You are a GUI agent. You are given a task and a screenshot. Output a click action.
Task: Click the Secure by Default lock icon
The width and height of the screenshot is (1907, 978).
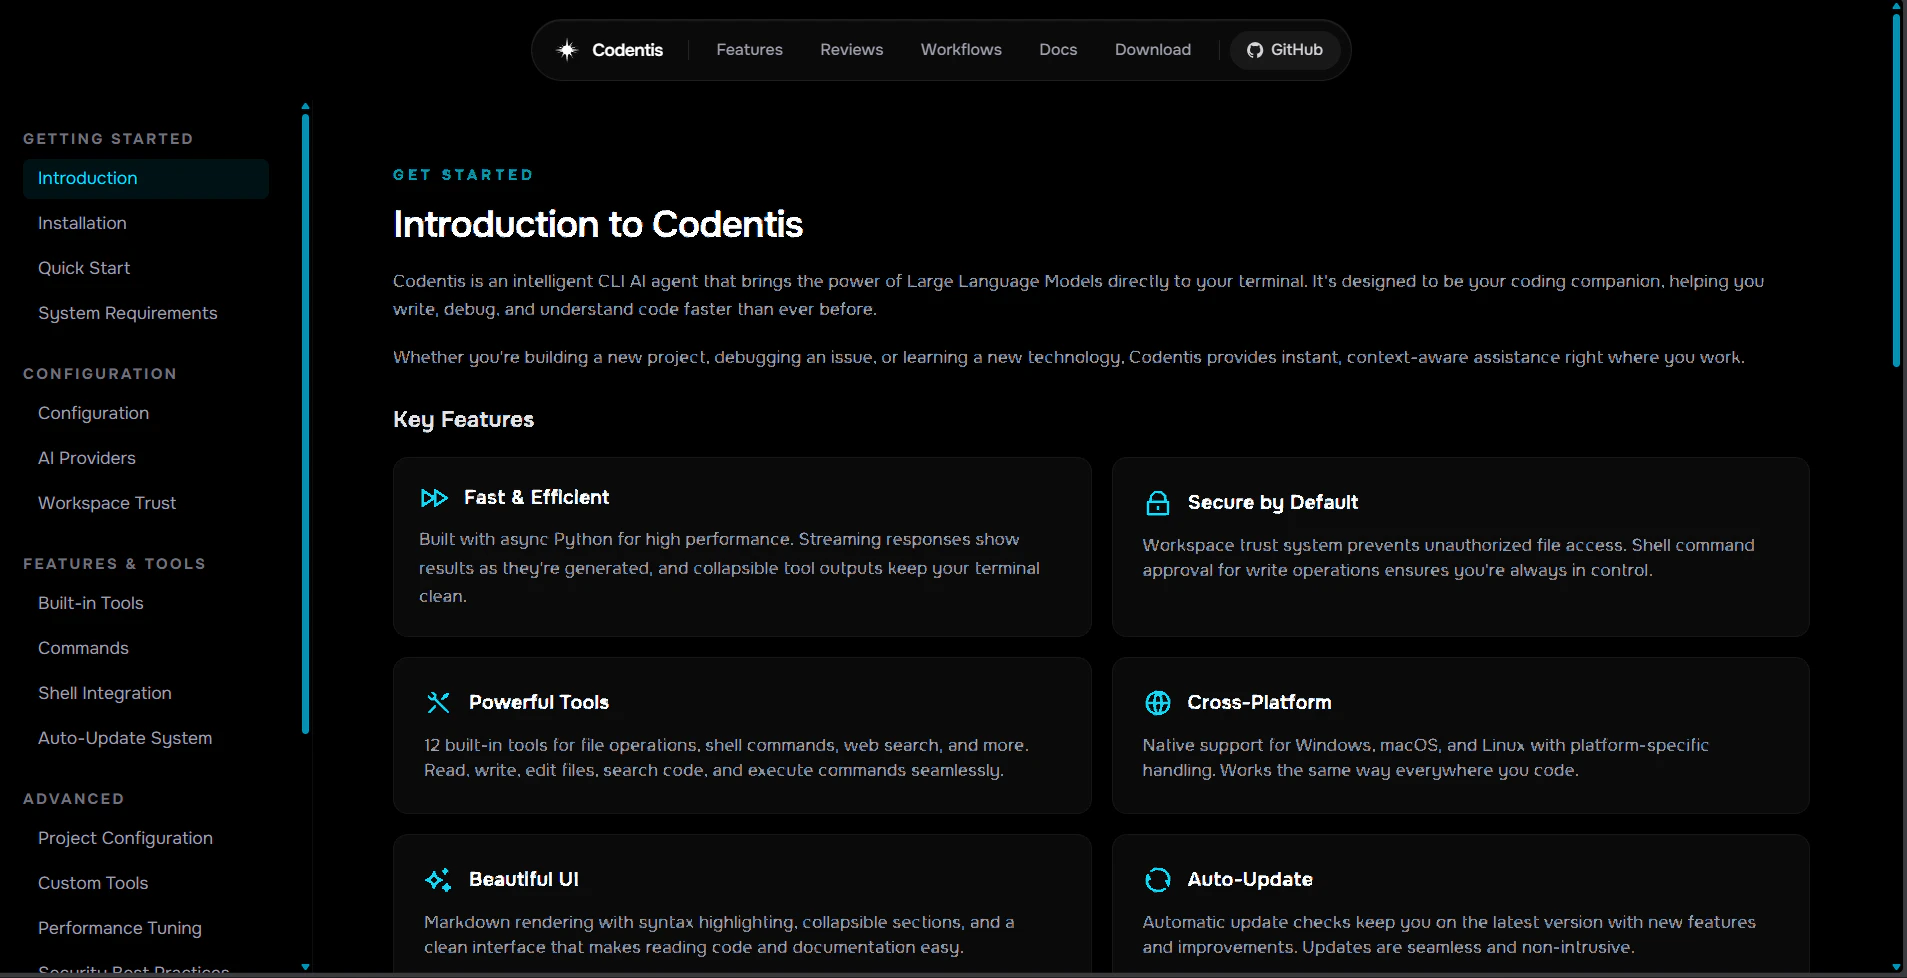pyautogui.click(x=1158, y=503)
